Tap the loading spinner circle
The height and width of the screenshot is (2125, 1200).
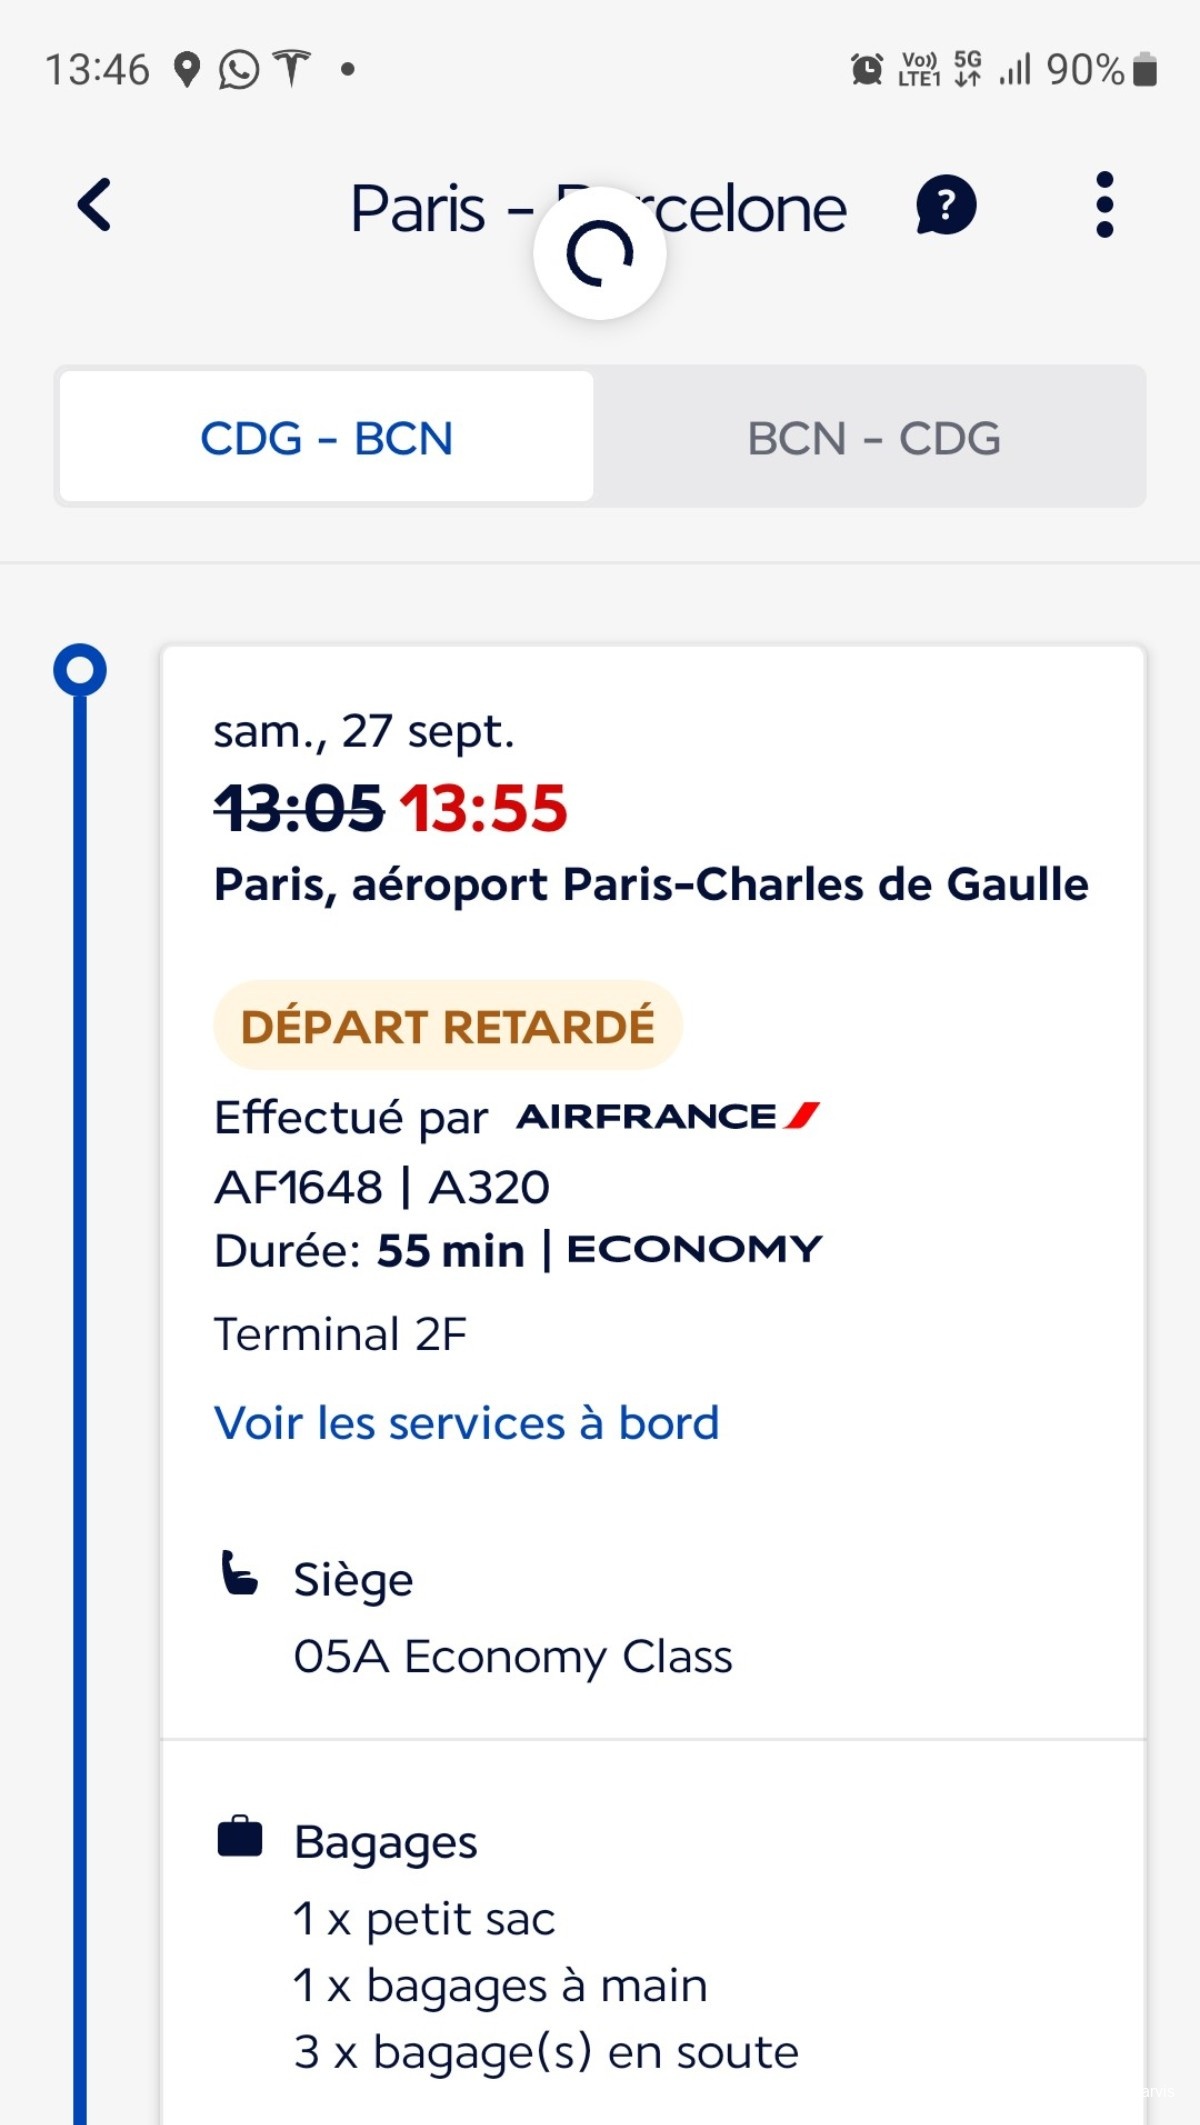600,253
